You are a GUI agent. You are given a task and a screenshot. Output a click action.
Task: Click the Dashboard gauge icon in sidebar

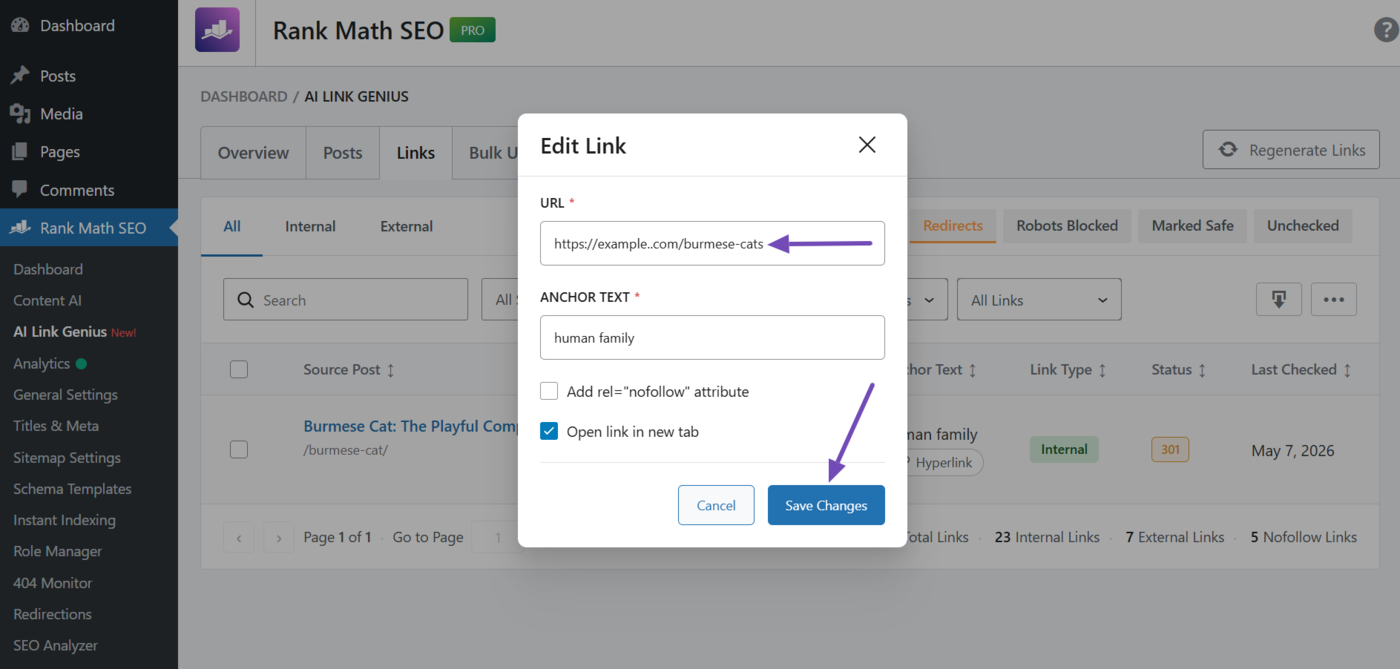(20, 26)
